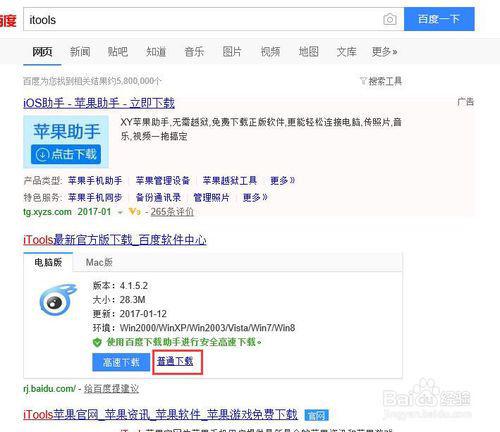Open the 图片 tab

(x=232, y=52)
